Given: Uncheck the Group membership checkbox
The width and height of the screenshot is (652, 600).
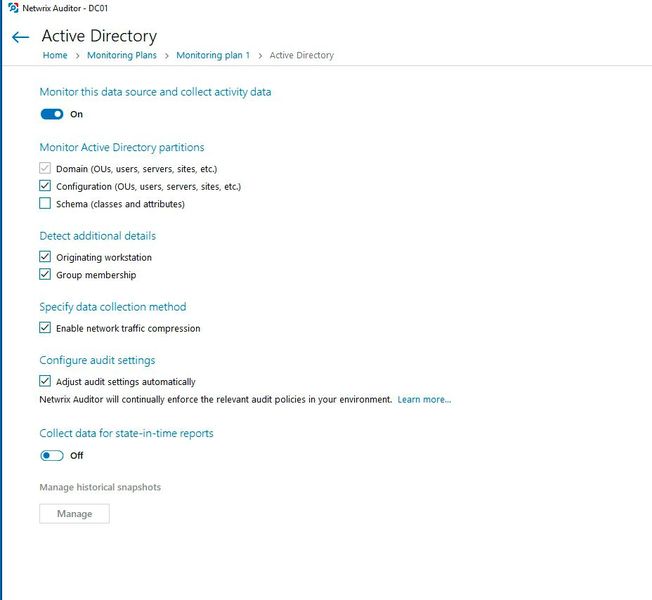Looking at the screenshot, I should (x=45, y=275).
